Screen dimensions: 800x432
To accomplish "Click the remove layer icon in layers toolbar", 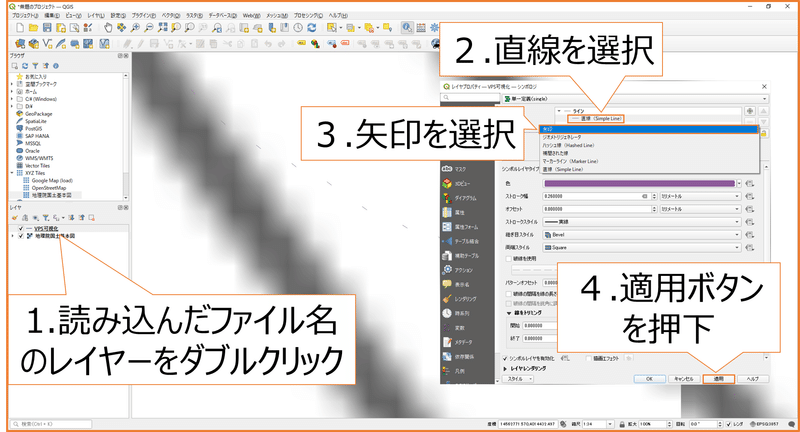I will click(x=92, y=218).
